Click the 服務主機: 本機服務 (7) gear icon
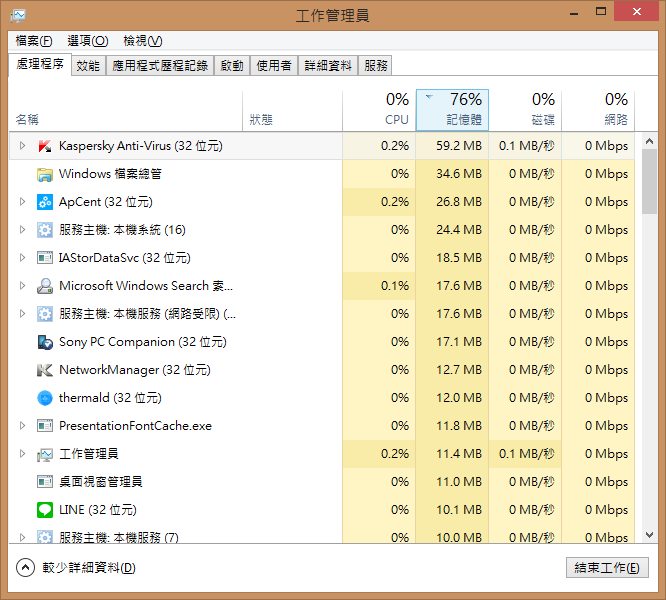The image size is (666, 600). click(45, 537)
